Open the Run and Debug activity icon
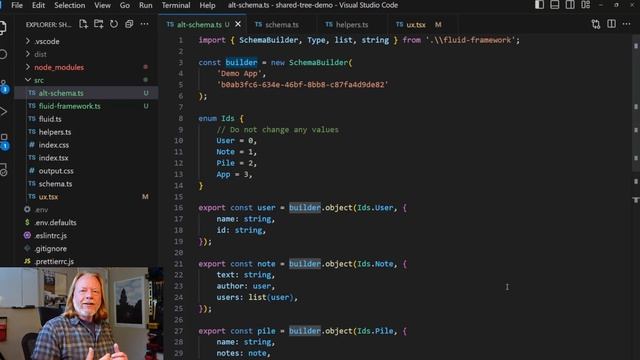The image size is (640, 360). [x=4, y=111]
